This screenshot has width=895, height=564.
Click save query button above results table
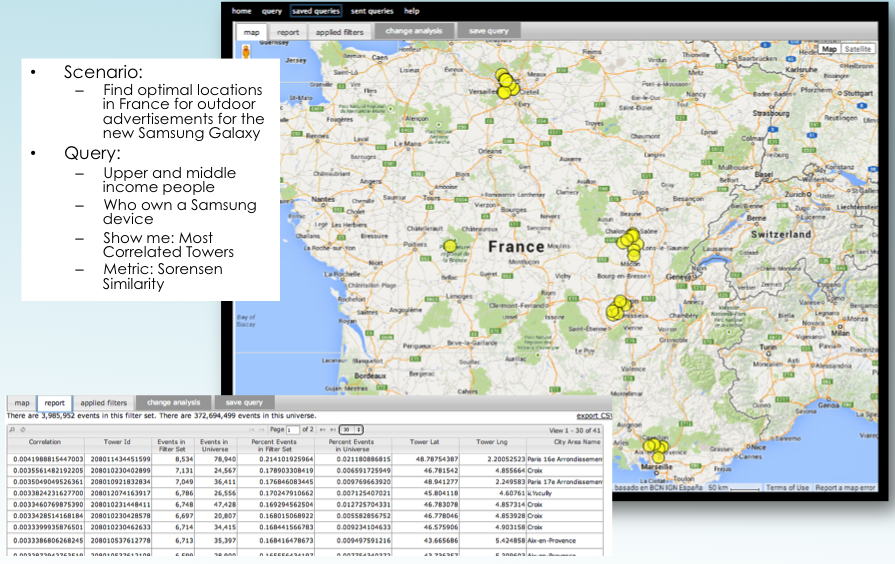244,402
